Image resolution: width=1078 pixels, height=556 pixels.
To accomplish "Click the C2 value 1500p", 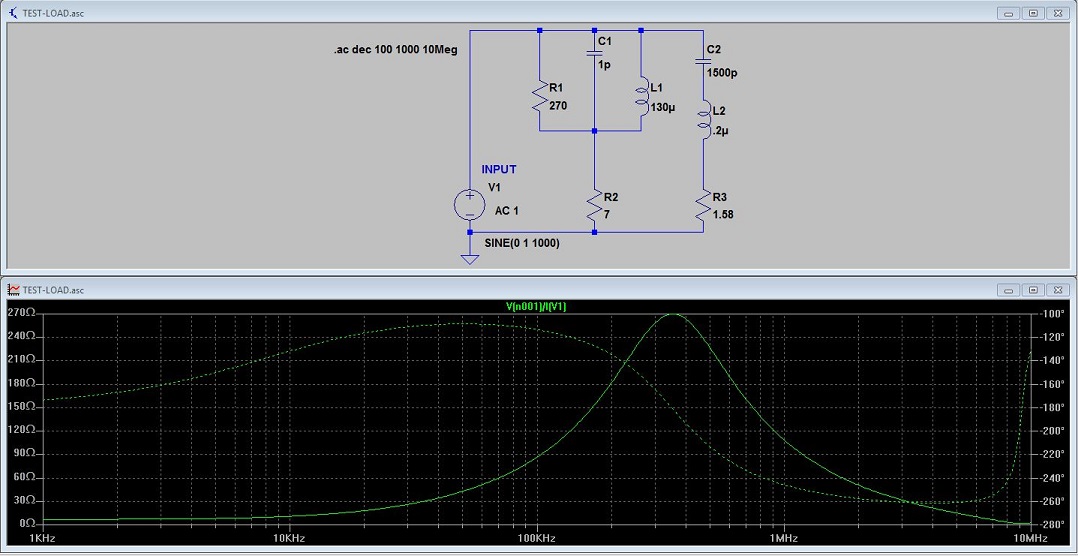I will tap(724, 73).
